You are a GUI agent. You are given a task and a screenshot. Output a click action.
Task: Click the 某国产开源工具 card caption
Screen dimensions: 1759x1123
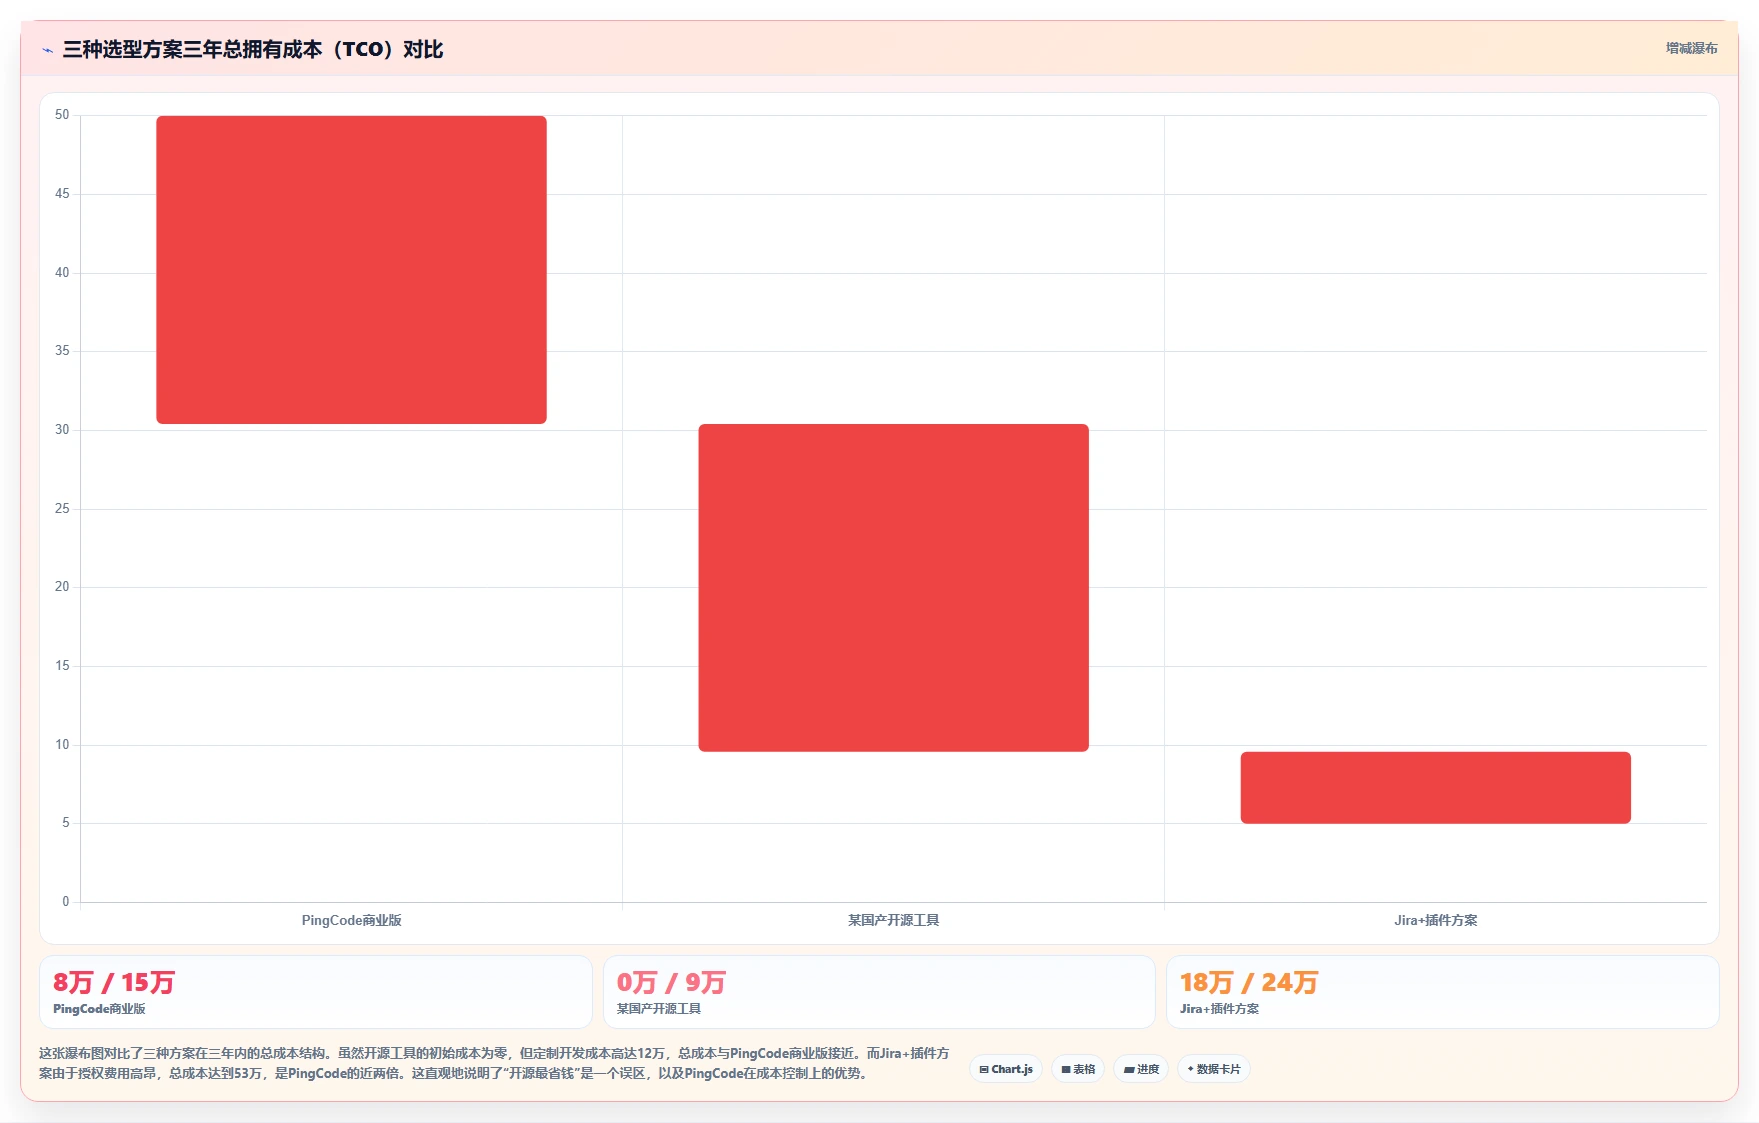659,1009
